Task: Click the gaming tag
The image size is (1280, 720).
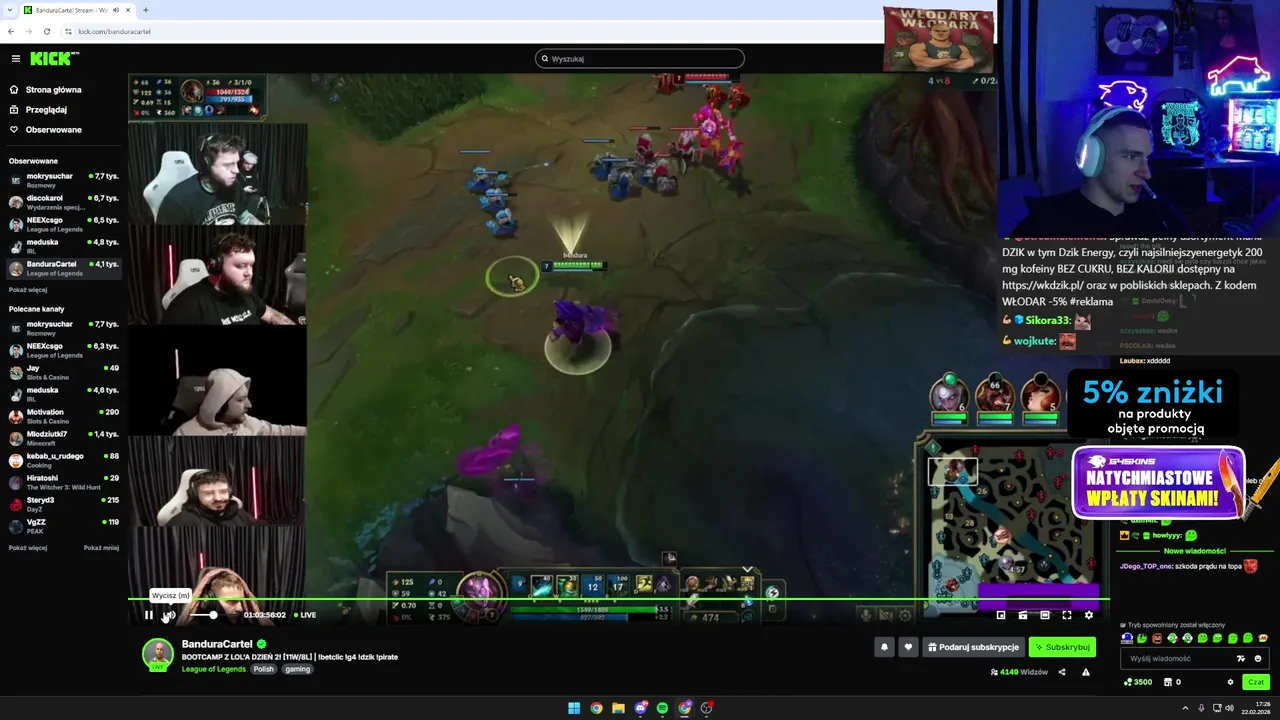Action: pyautogui.click(x=297, y=669)
